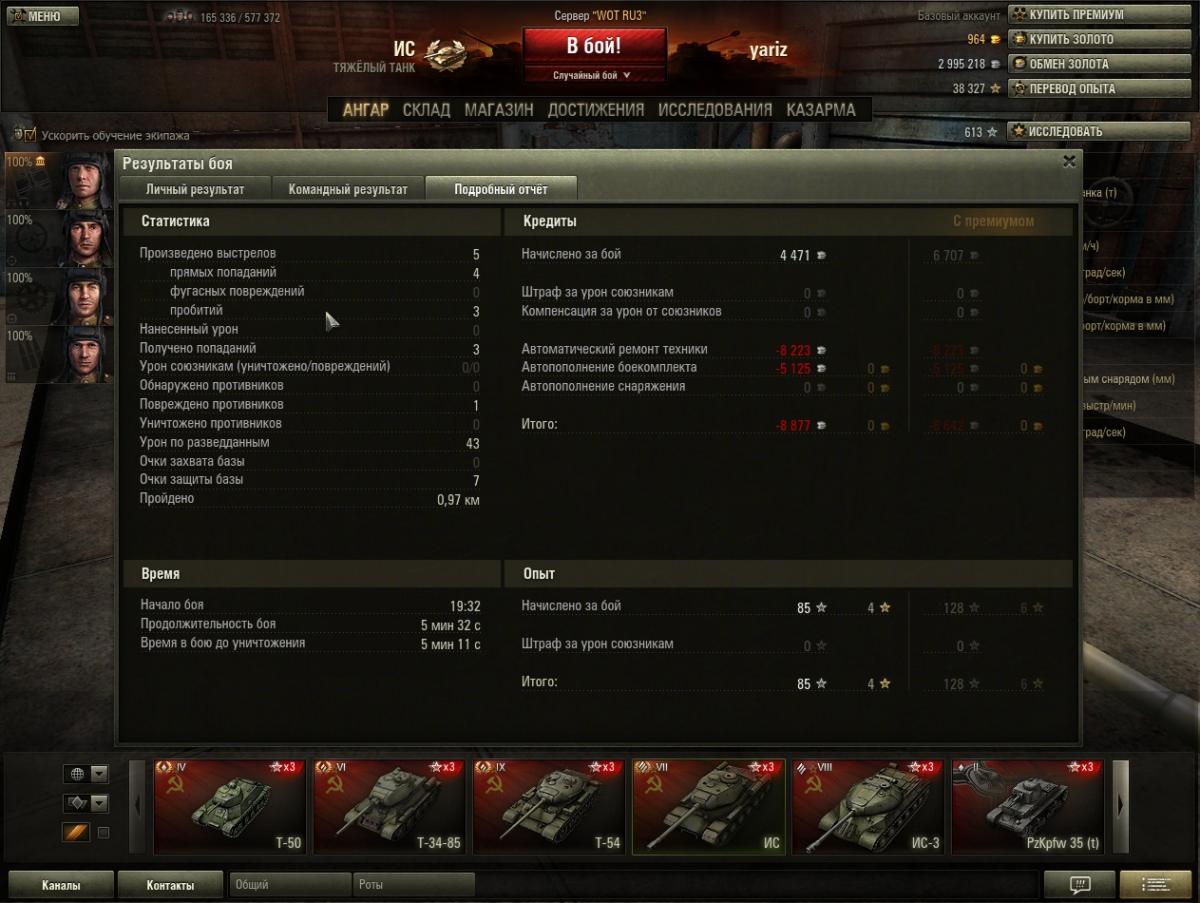Click experience star next to 613
The width and height of the screenshot is (1200, 903).
(x=992, y=132)
